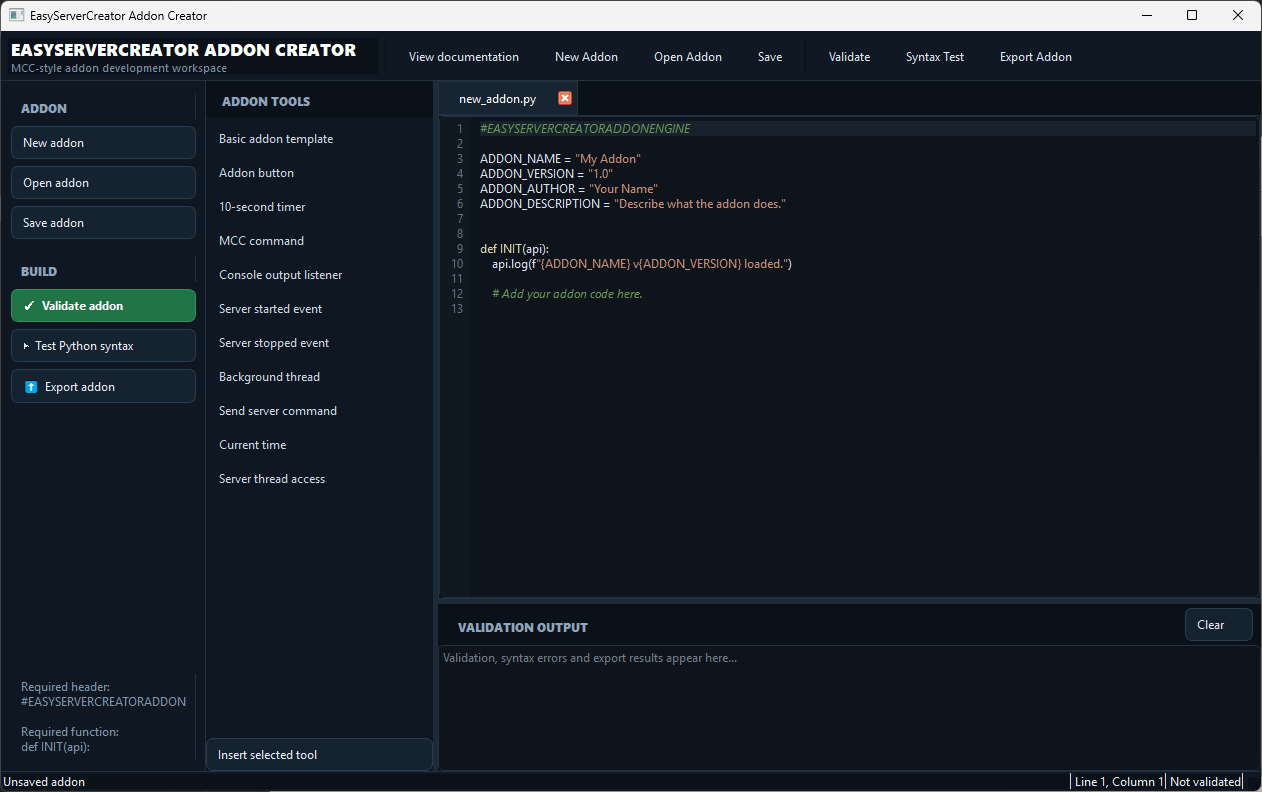1262x792 pixels.
Task: Click 'Not validated' status indicator
Action: 1205,782
